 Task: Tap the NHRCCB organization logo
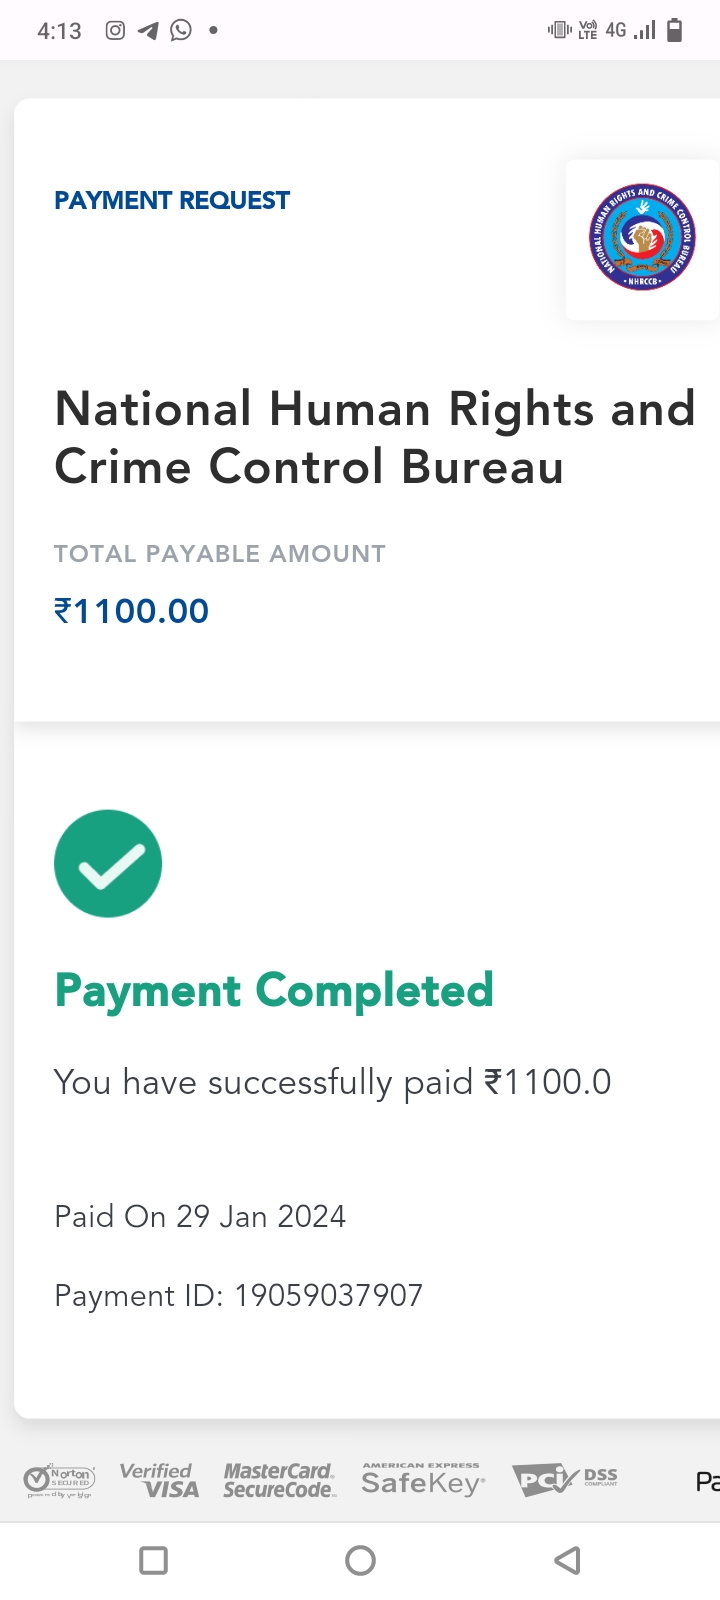tap(641, 239)
